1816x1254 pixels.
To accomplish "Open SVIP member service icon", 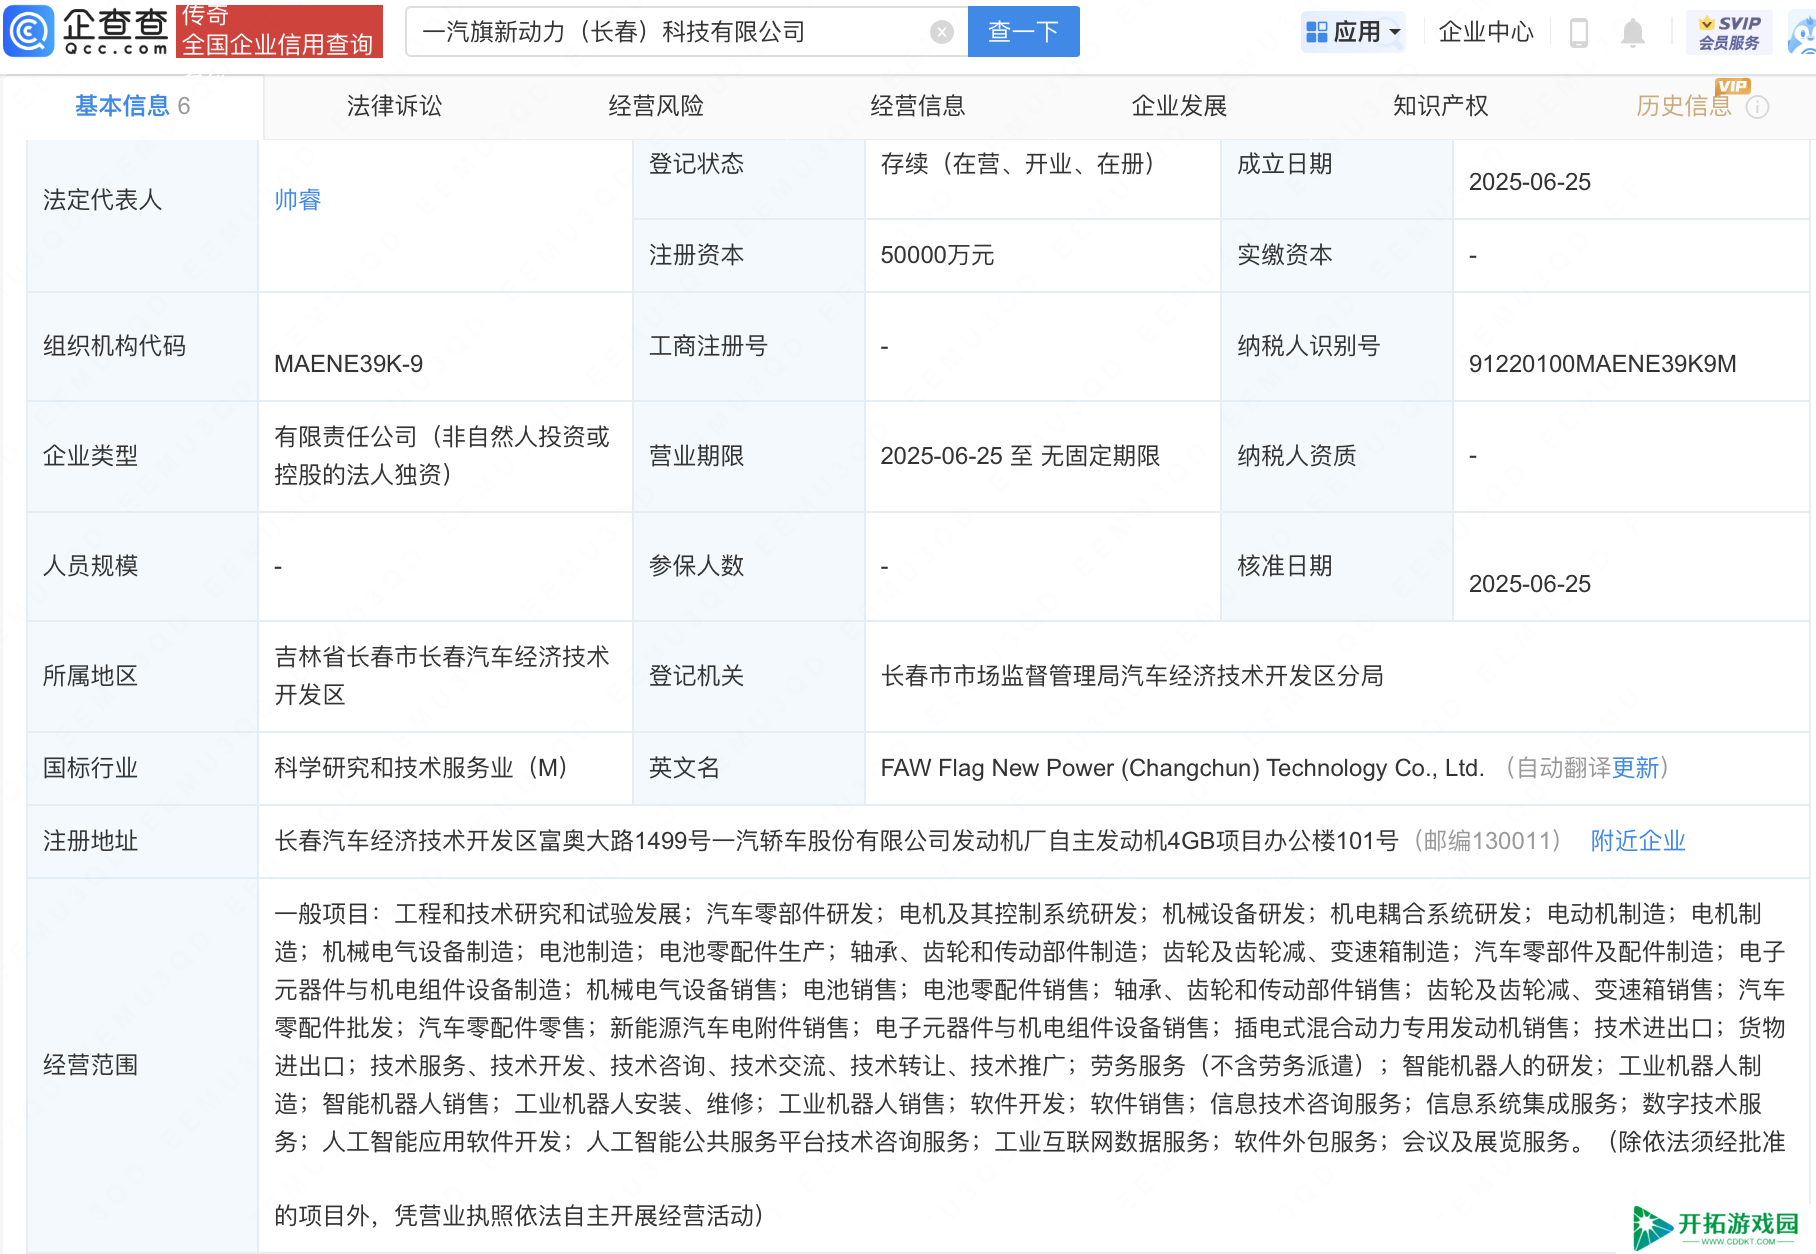I will [1729, 32].
